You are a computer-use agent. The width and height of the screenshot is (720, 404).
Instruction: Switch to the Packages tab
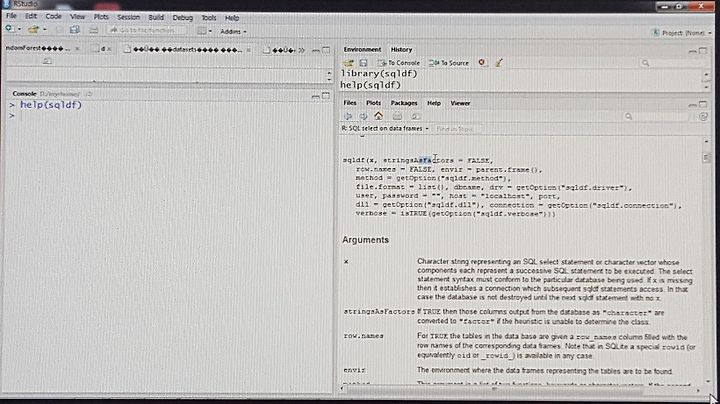404,103
